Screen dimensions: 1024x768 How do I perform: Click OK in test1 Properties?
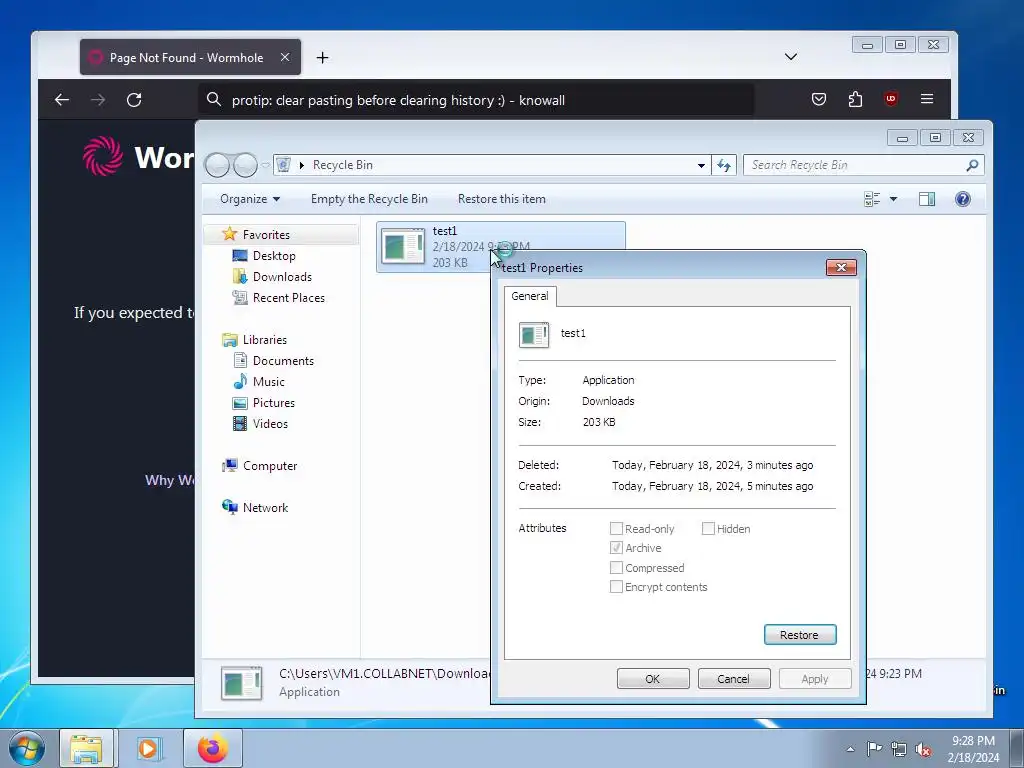tap(653, 679)
